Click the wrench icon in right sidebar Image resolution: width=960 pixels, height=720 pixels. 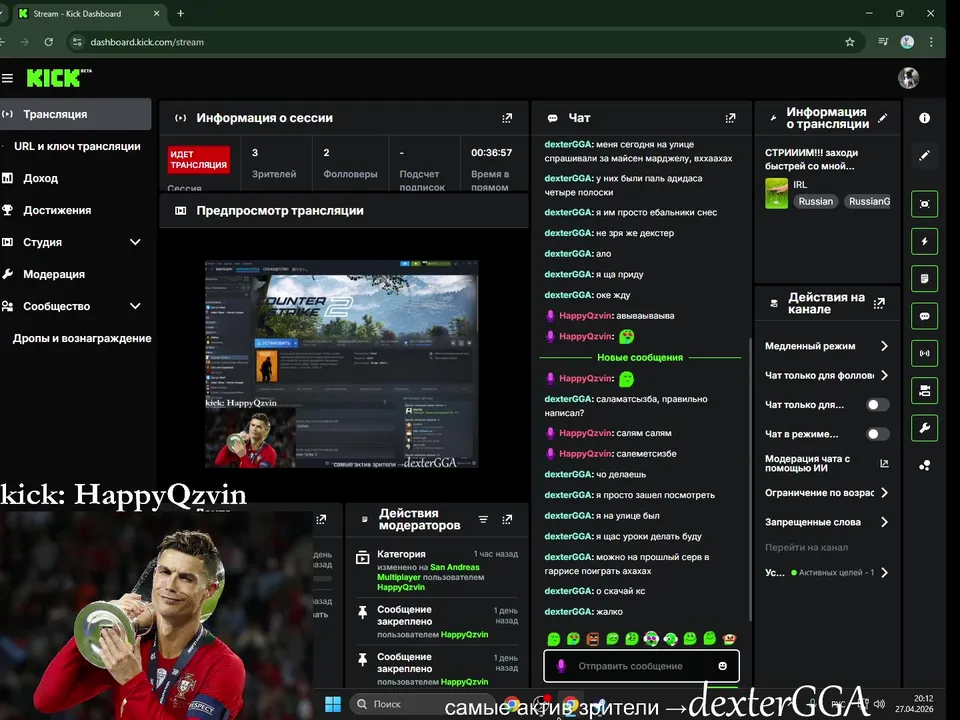[924, 428]
